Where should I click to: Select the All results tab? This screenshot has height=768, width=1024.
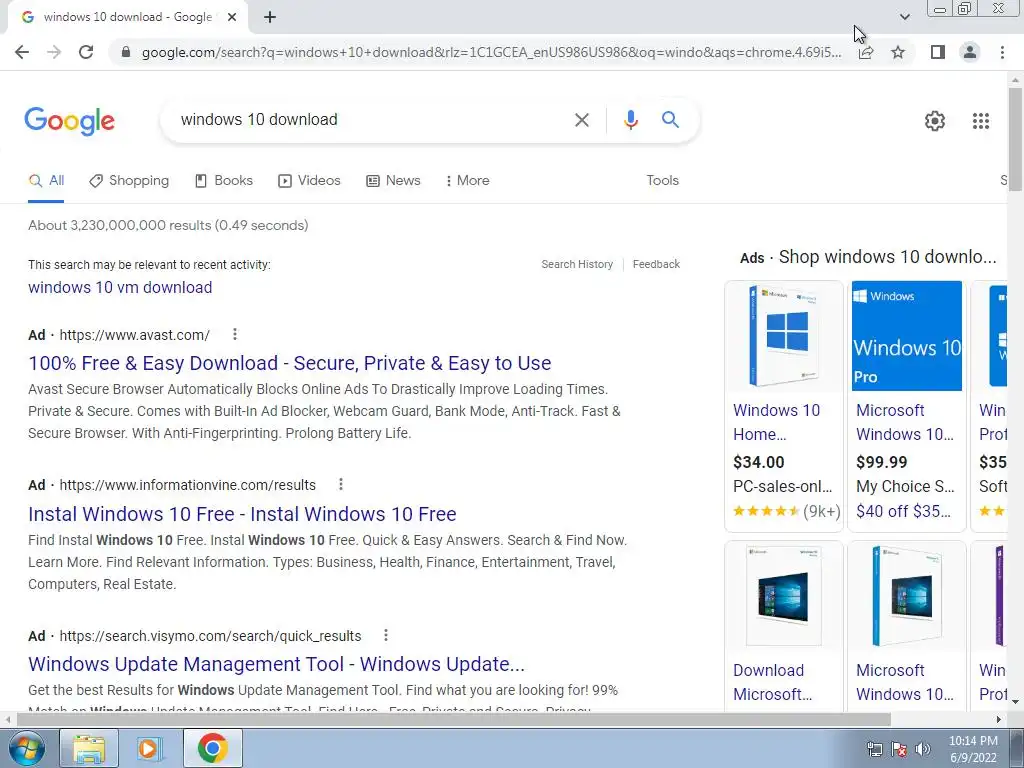46,181
